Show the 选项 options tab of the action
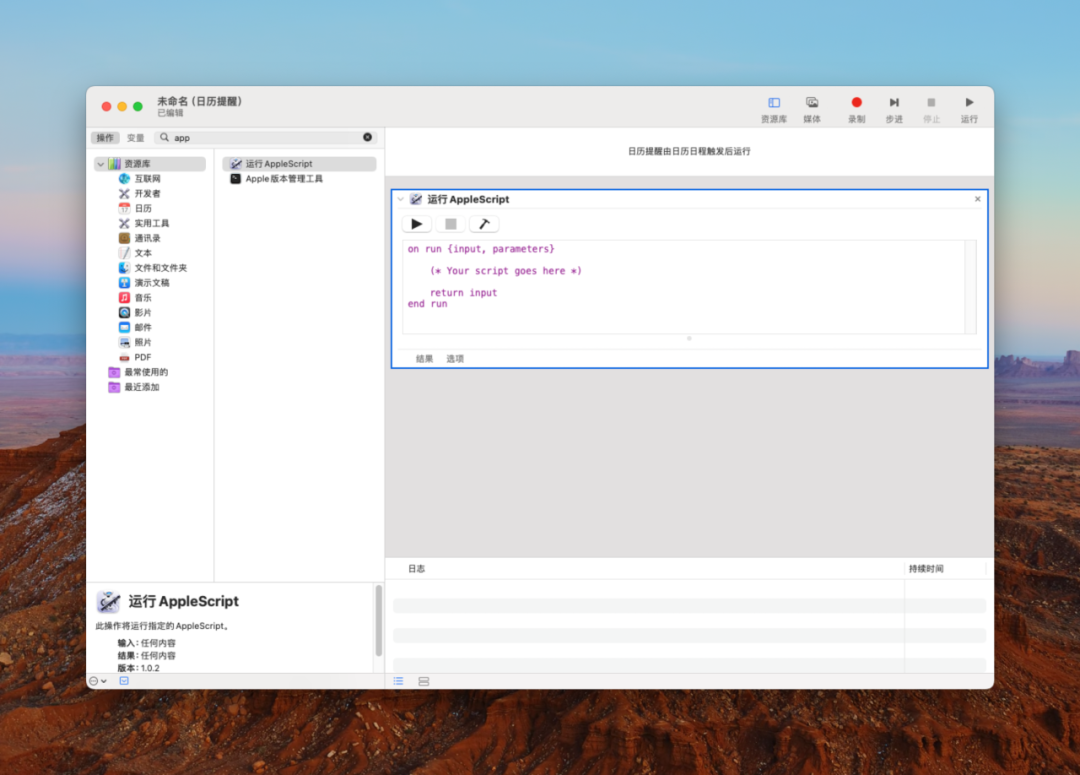The width and height of the screenshot is (1080, 775). pos(455,359)
